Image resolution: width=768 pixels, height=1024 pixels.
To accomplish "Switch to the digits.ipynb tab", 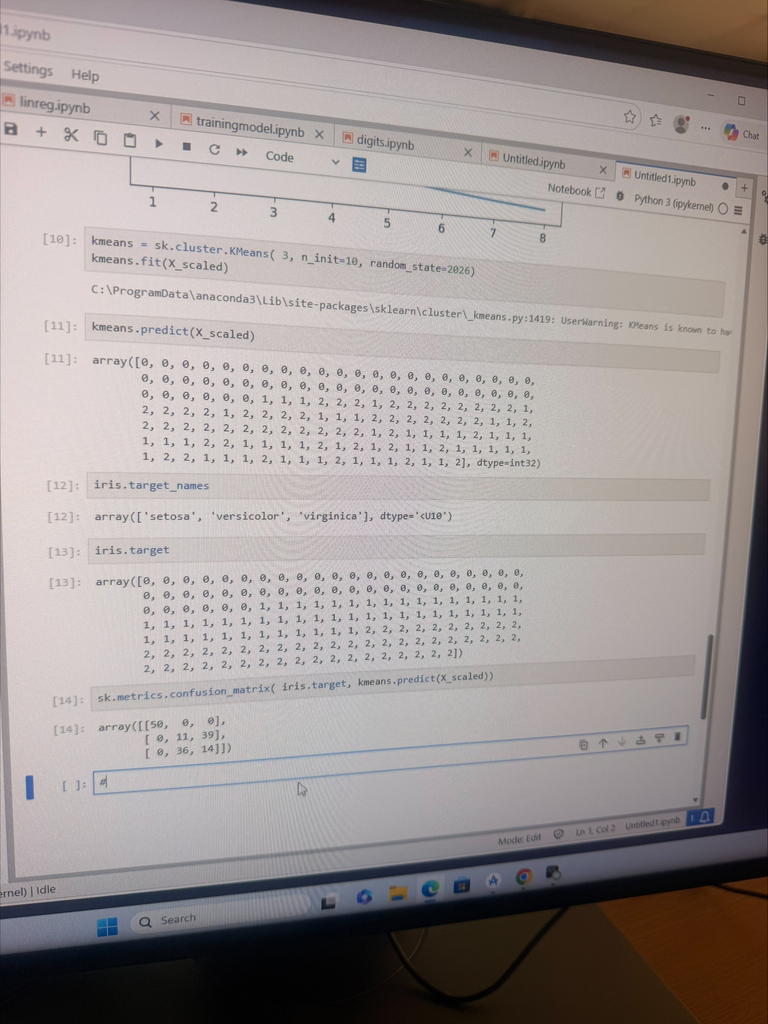I will coord(385,142).
